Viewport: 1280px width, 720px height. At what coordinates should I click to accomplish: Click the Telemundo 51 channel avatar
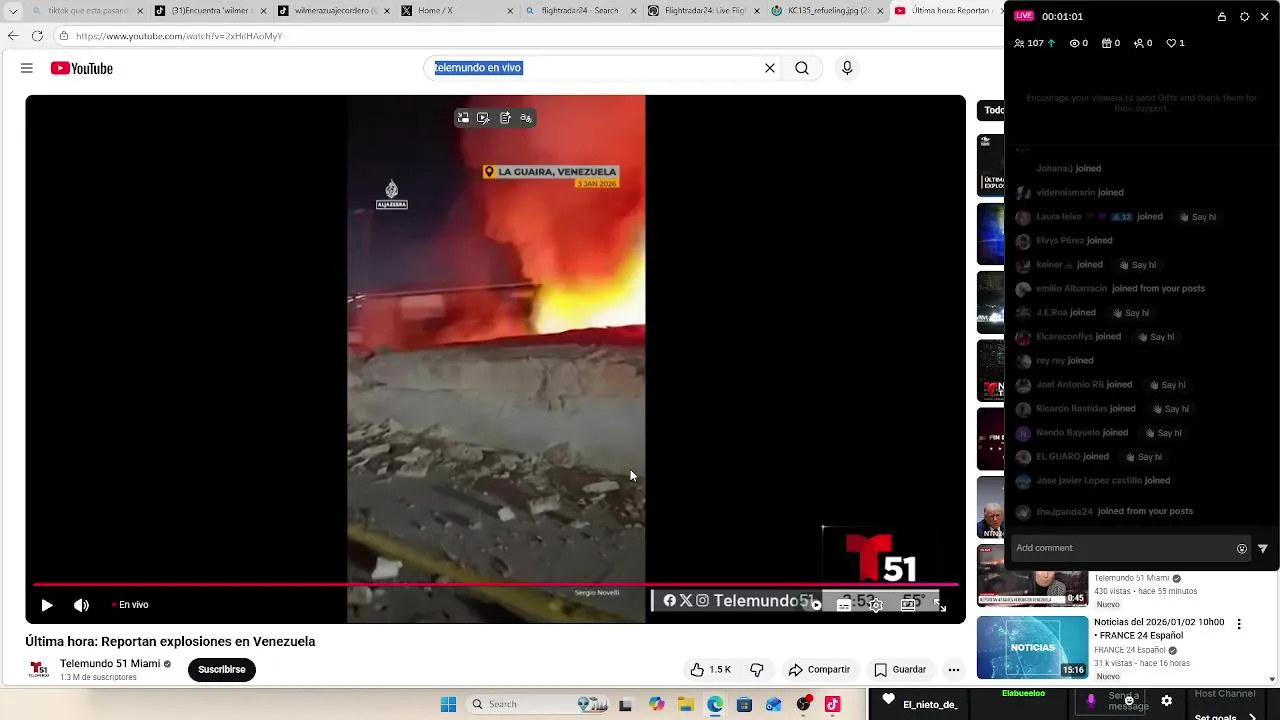point(39,670)
